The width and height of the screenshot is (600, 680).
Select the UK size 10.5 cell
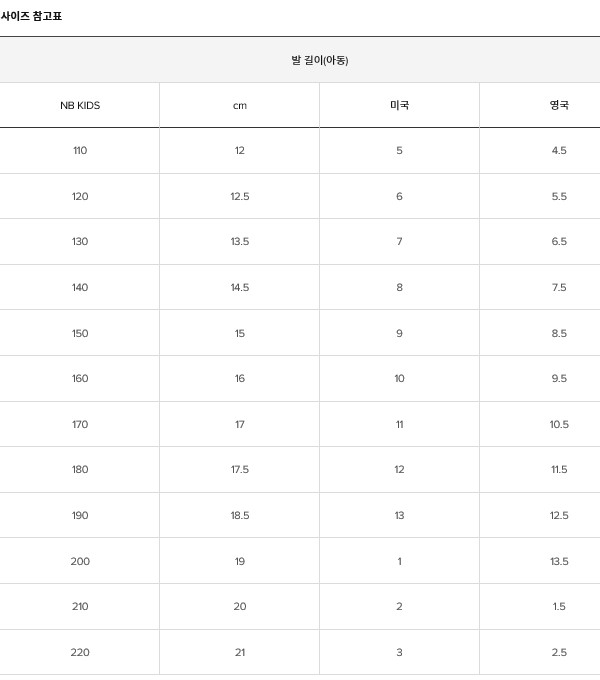[x=540, y=424]
